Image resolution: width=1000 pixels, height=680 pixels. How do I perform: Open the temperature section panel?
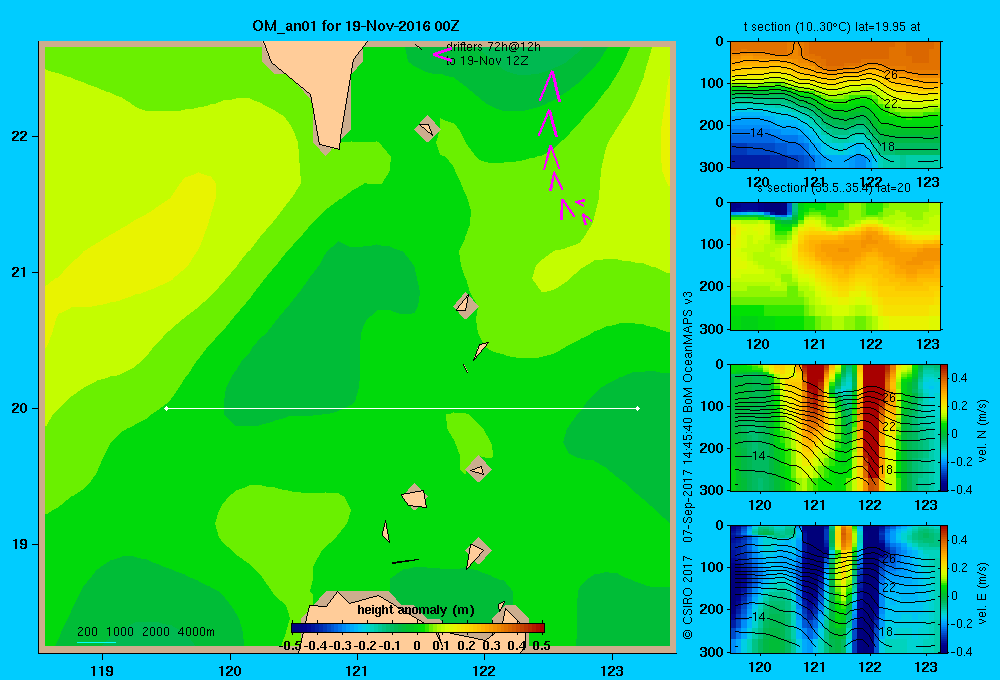point(835,104)
